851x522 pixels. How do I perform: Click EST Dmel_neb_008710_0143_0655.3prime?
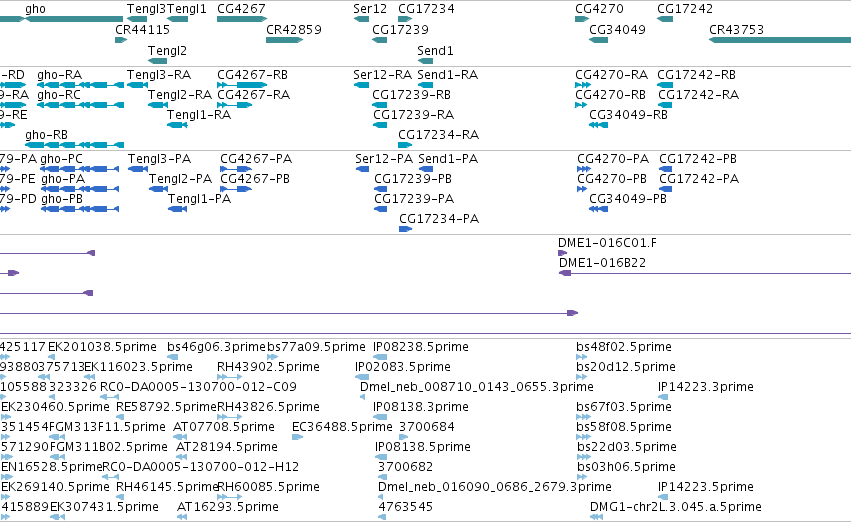pyautogui.click(x=477, y=387)
